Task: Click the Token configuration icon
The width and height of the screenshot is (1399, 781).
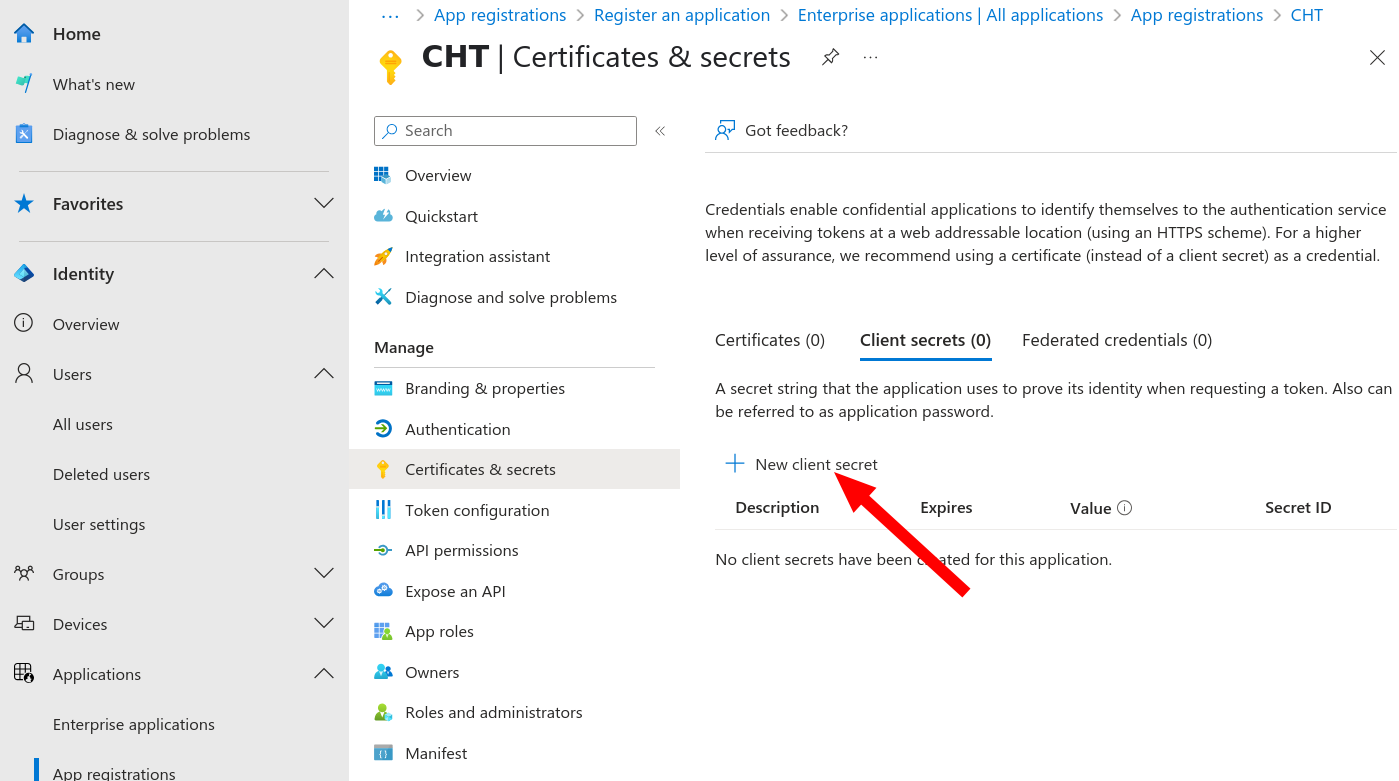Action: [x=383, y=510]
